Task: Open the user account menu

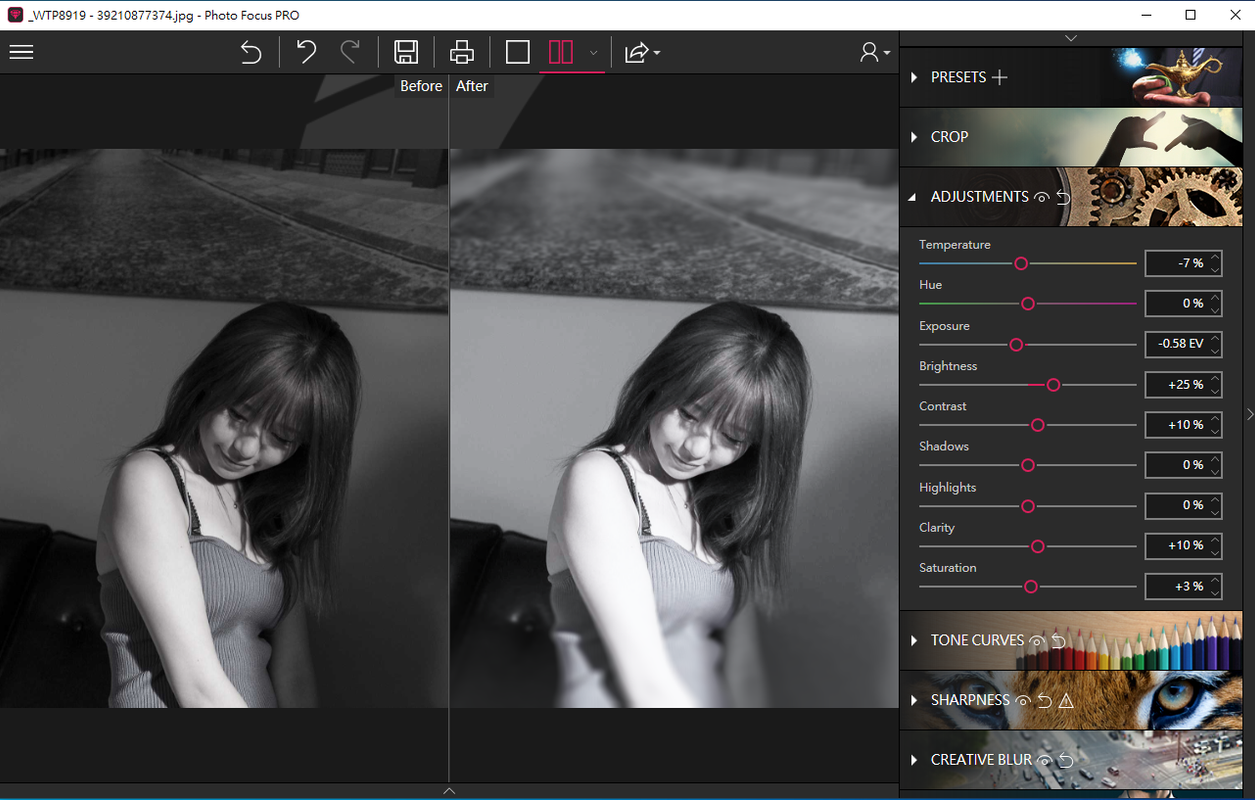Action: [x=875, y=52]
